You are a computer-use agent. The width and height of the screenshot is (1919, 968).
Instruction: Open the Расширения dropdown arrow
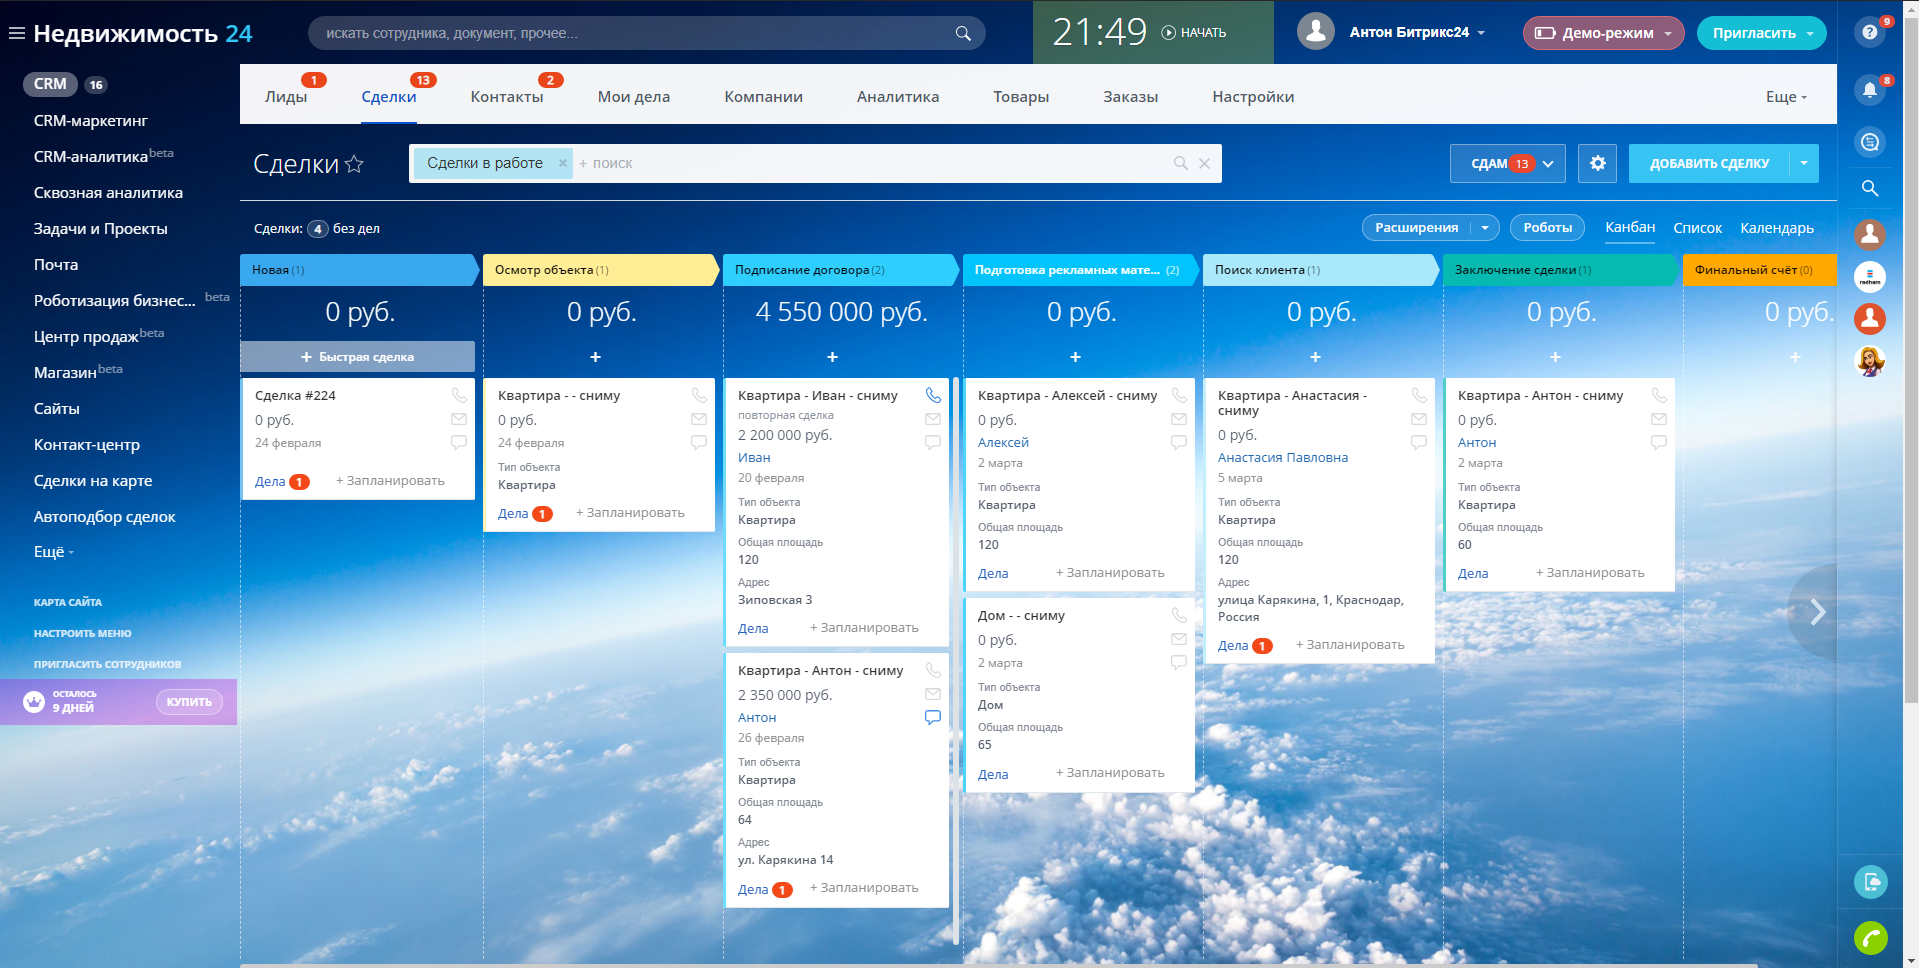coord(1485,228)
